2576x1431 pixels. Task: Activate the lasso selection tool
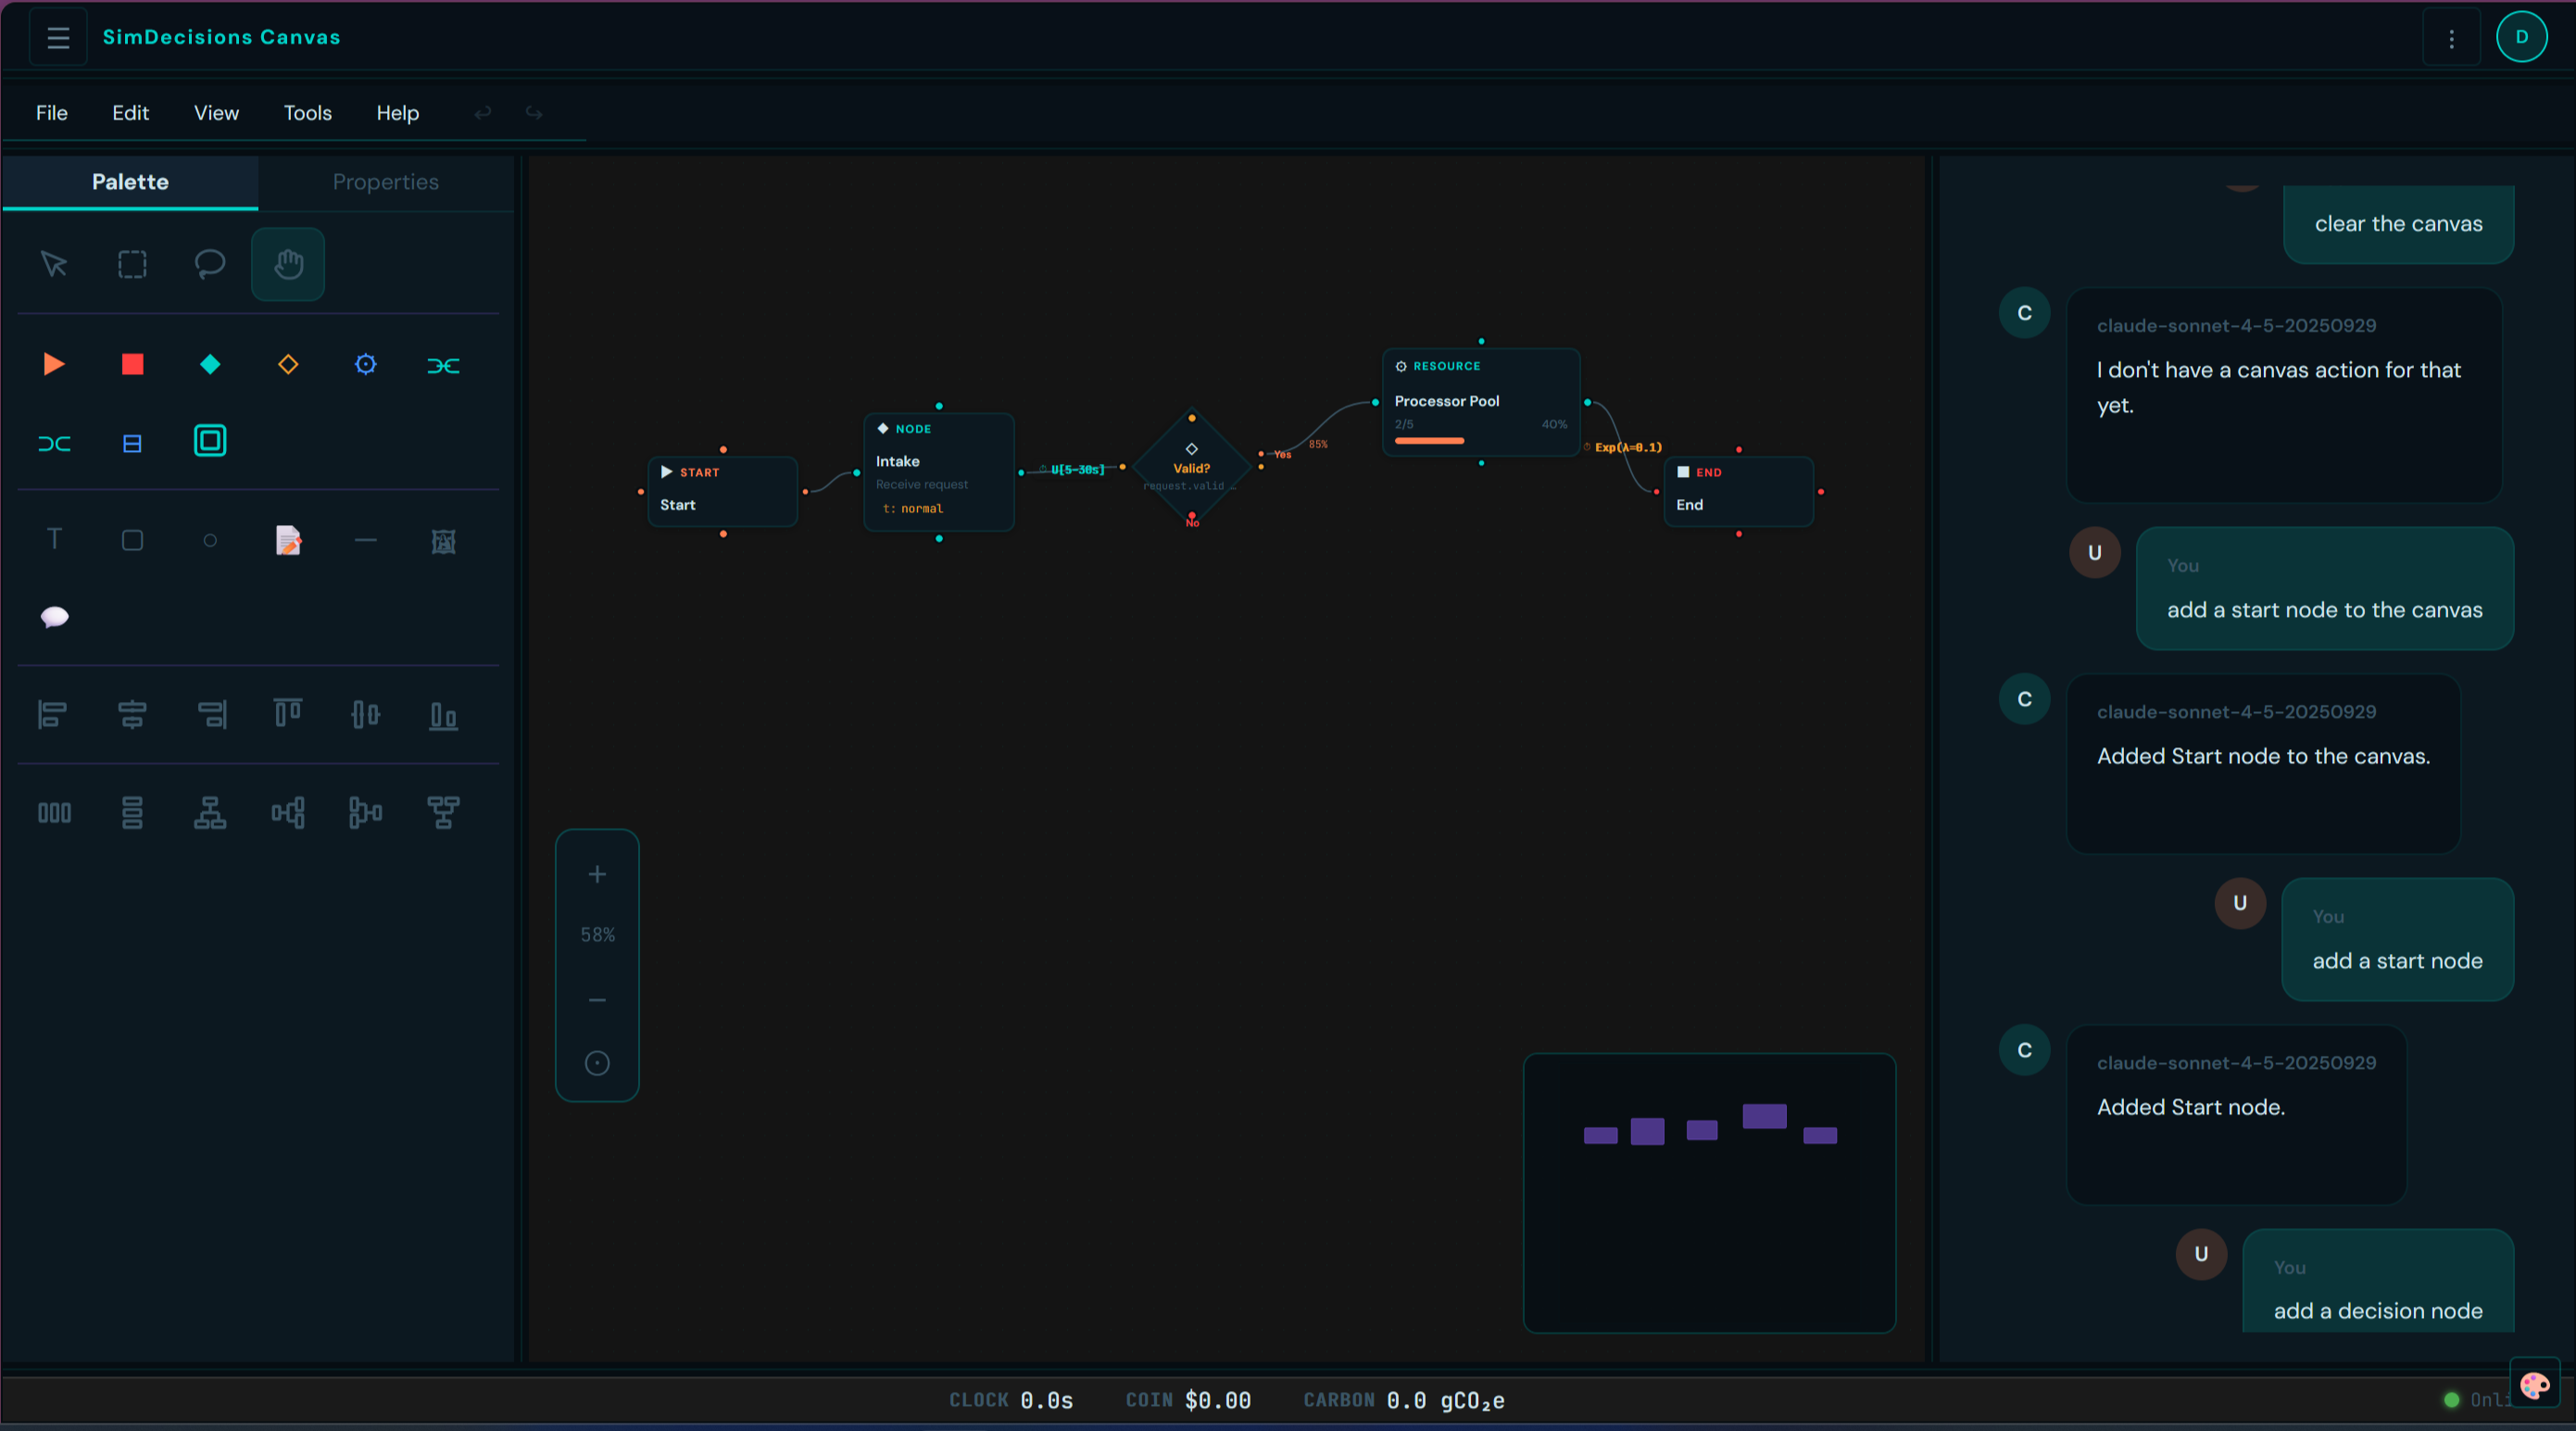(x=210, y=264)
